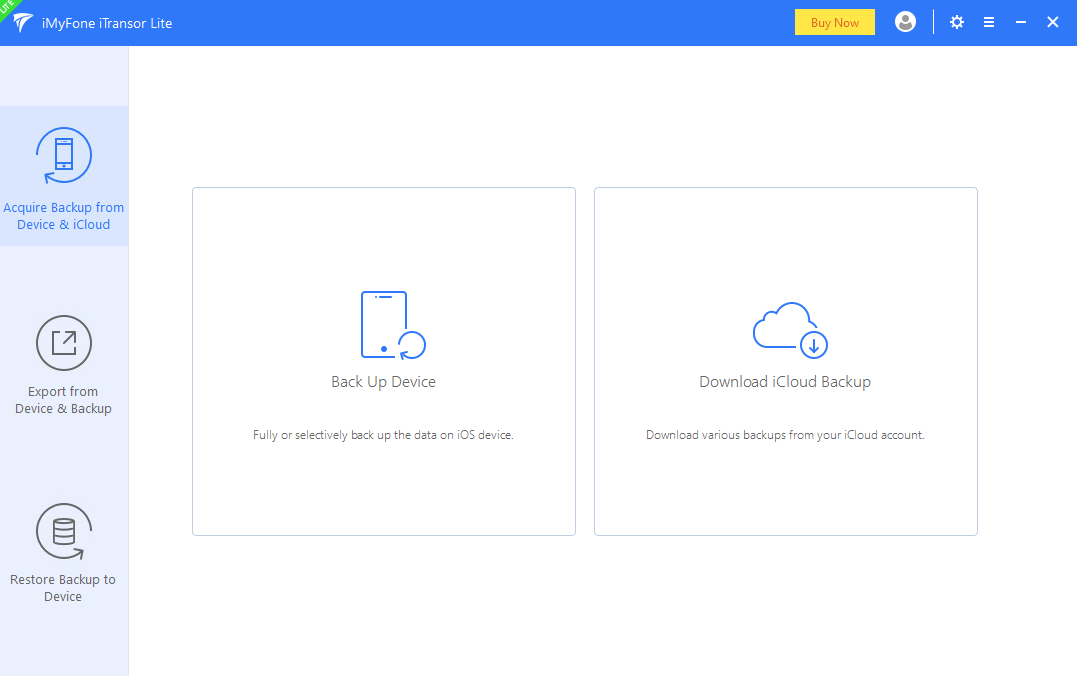The width and height of the screenshot is (1077, 676).
Task: Select Download iCloud Backup title text
Action: 785,382
